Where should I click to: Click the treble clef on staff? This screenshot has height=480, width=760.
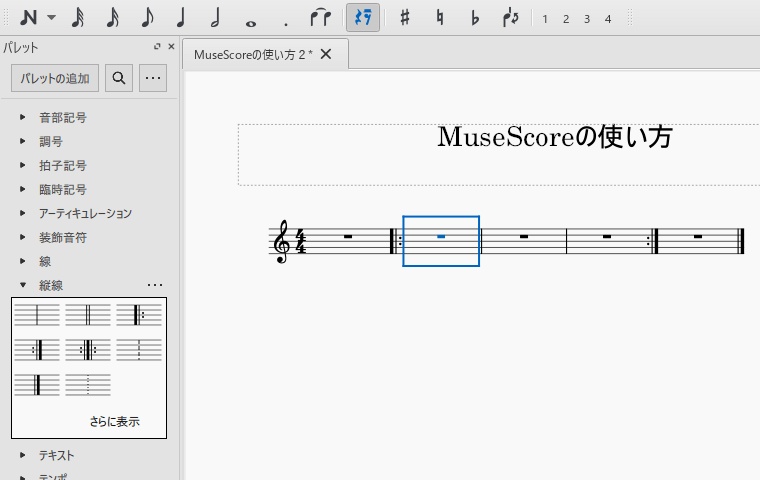(x=282, y=241)
